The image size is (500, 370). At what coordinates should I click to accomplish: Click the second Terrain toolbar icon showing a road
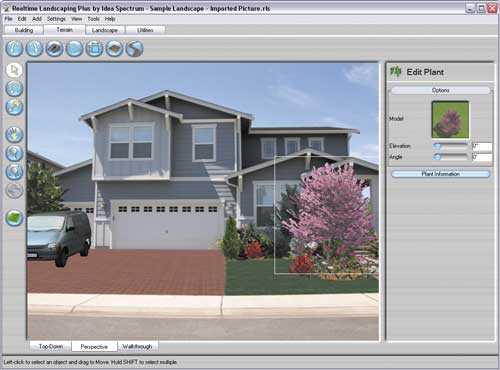[34, 49]
